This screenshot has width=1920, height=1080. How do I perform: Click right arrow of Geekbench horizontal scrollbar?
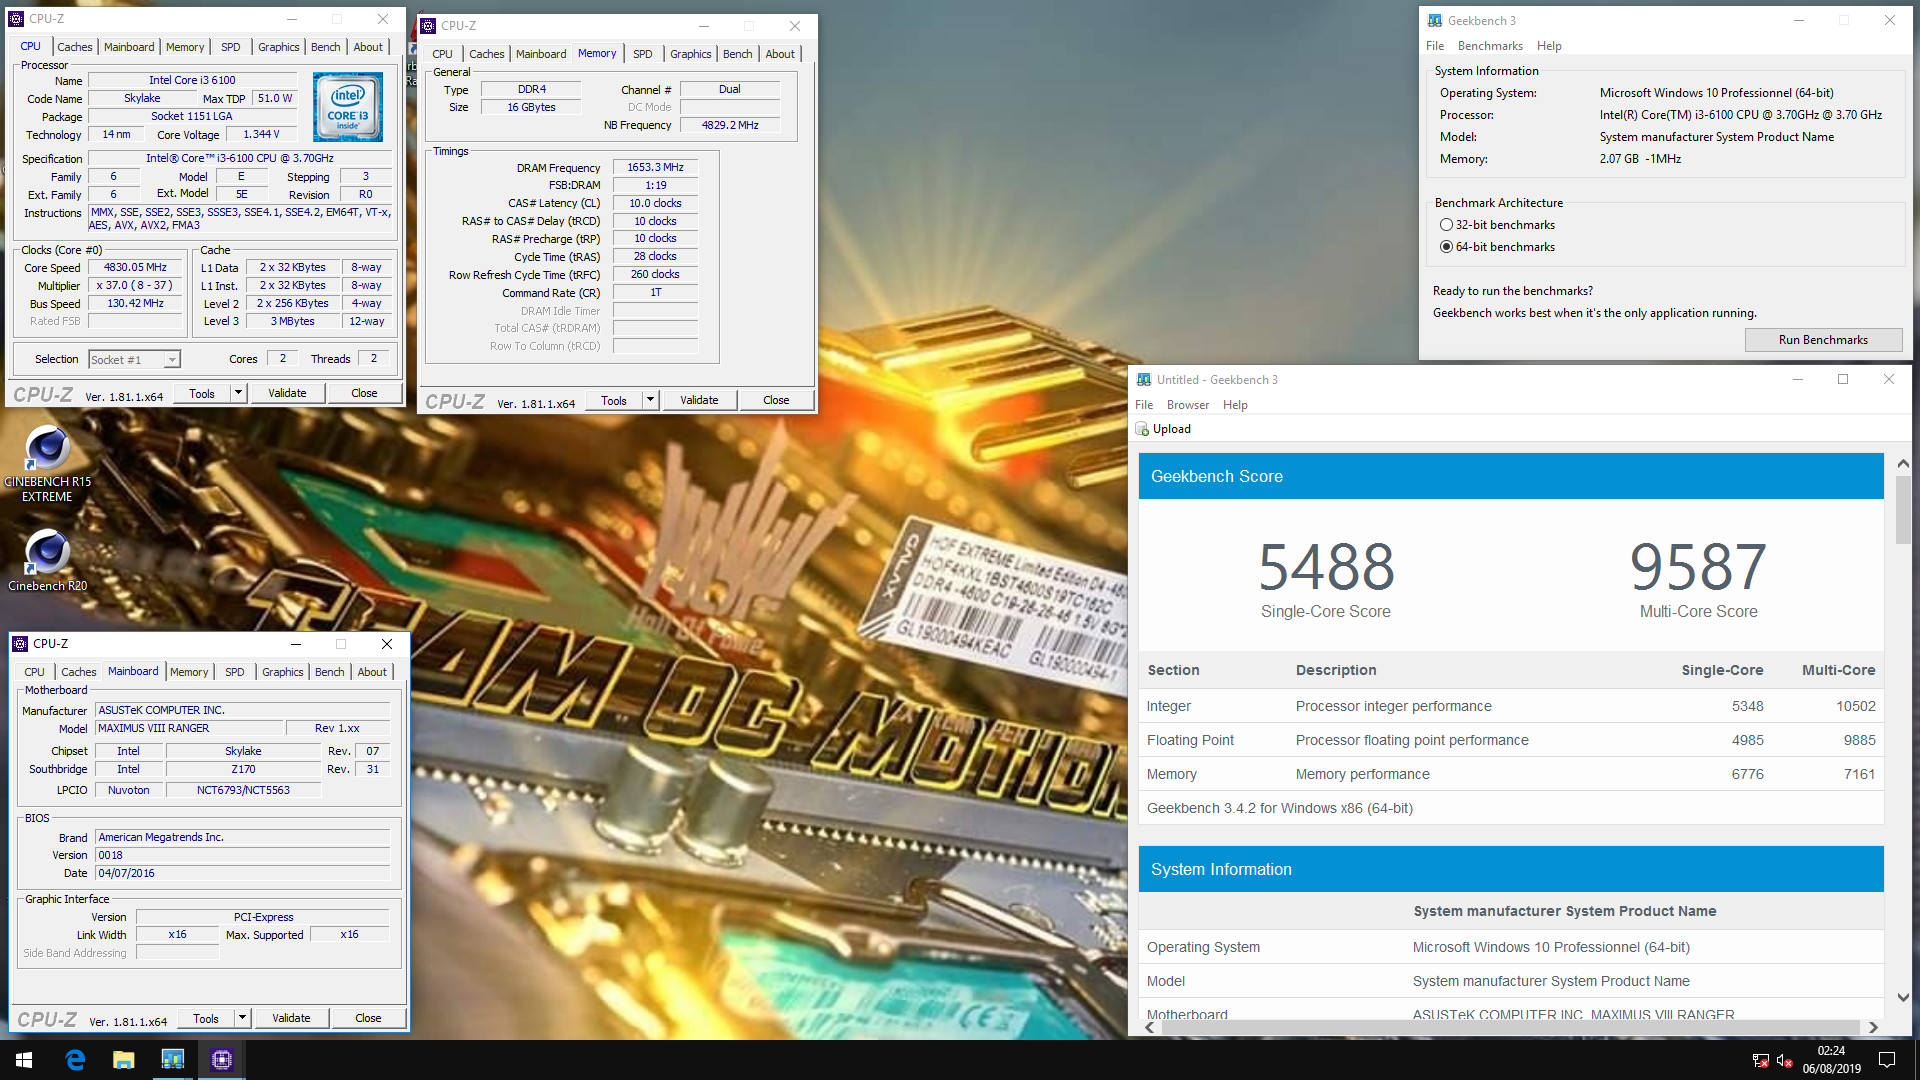coord(1873,1027)
